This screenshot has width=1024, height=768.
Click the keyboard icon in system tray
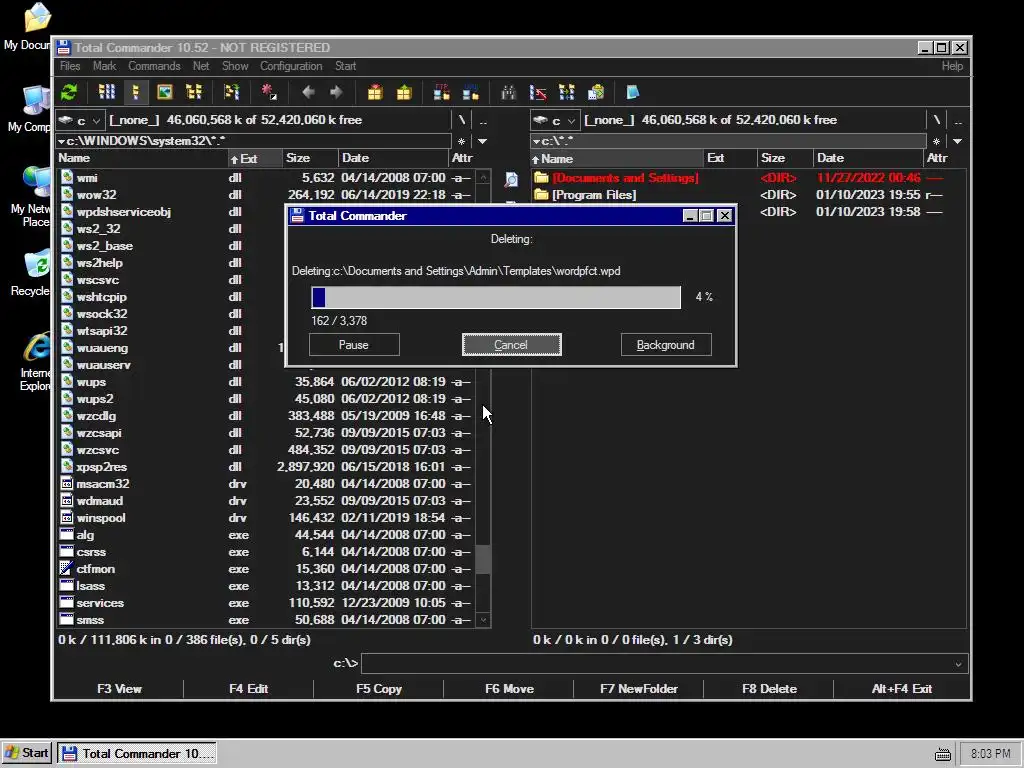tap(942, 754)
